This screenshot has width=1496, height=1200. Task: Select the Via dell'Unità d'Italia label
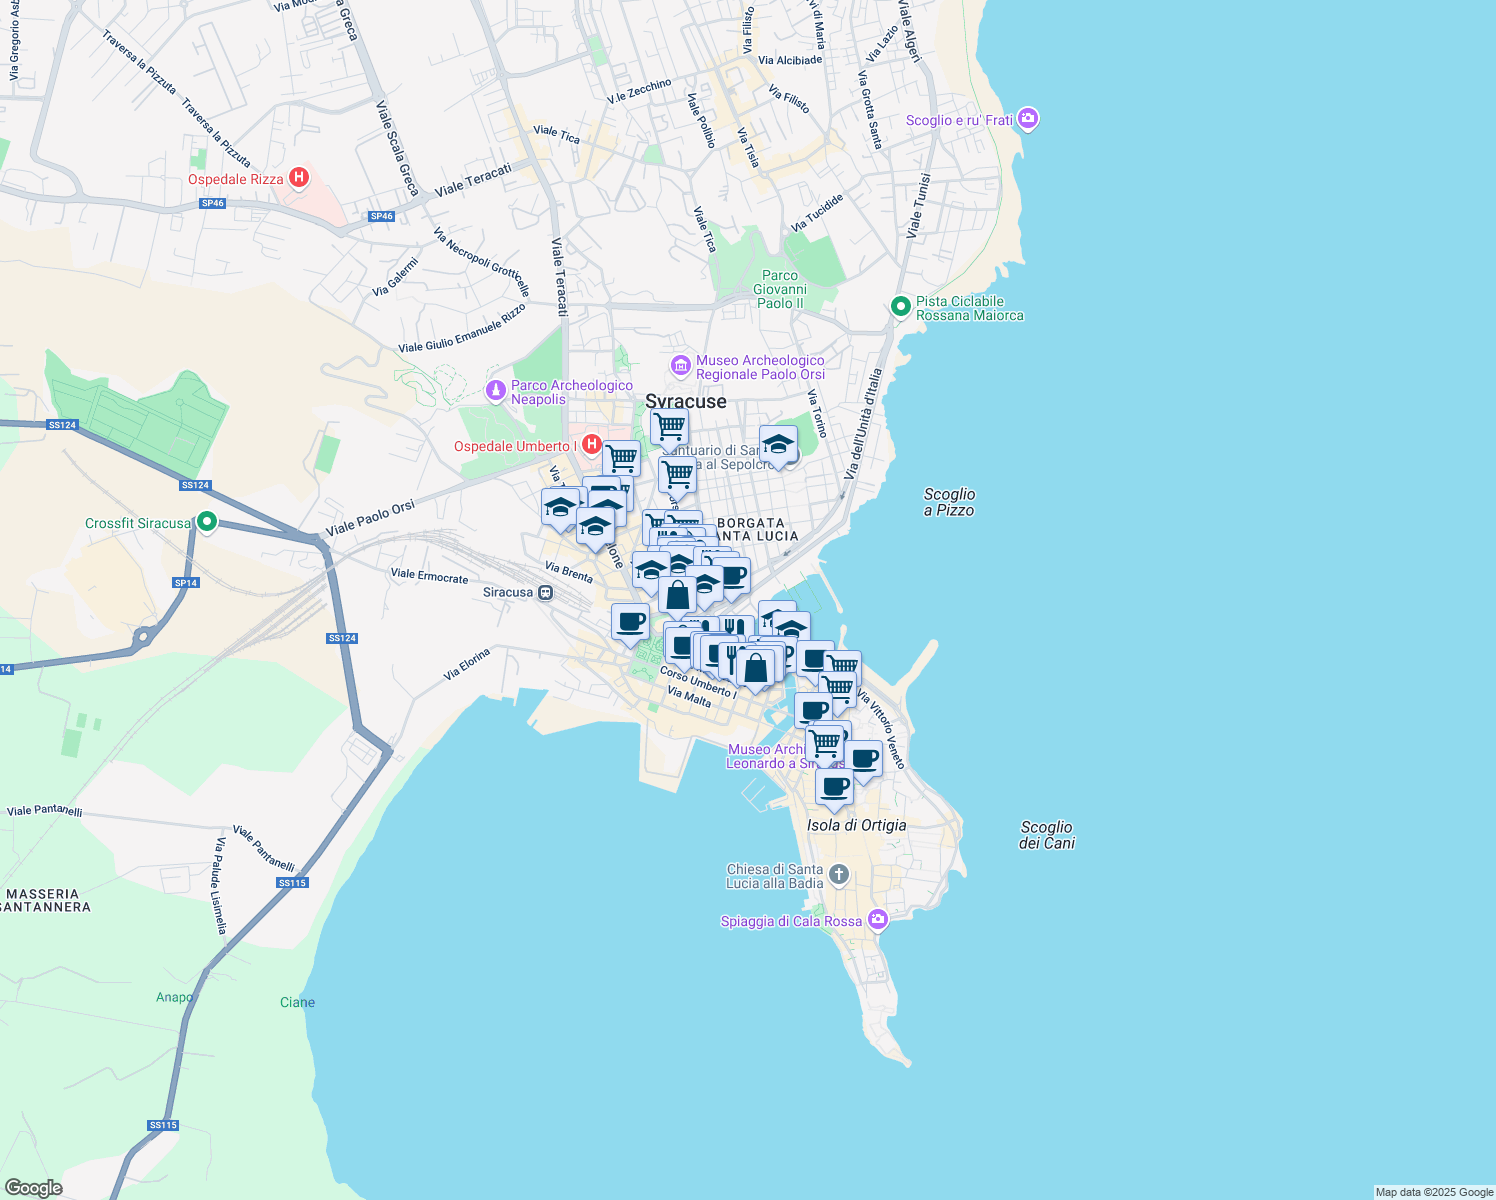pos(863,424)
